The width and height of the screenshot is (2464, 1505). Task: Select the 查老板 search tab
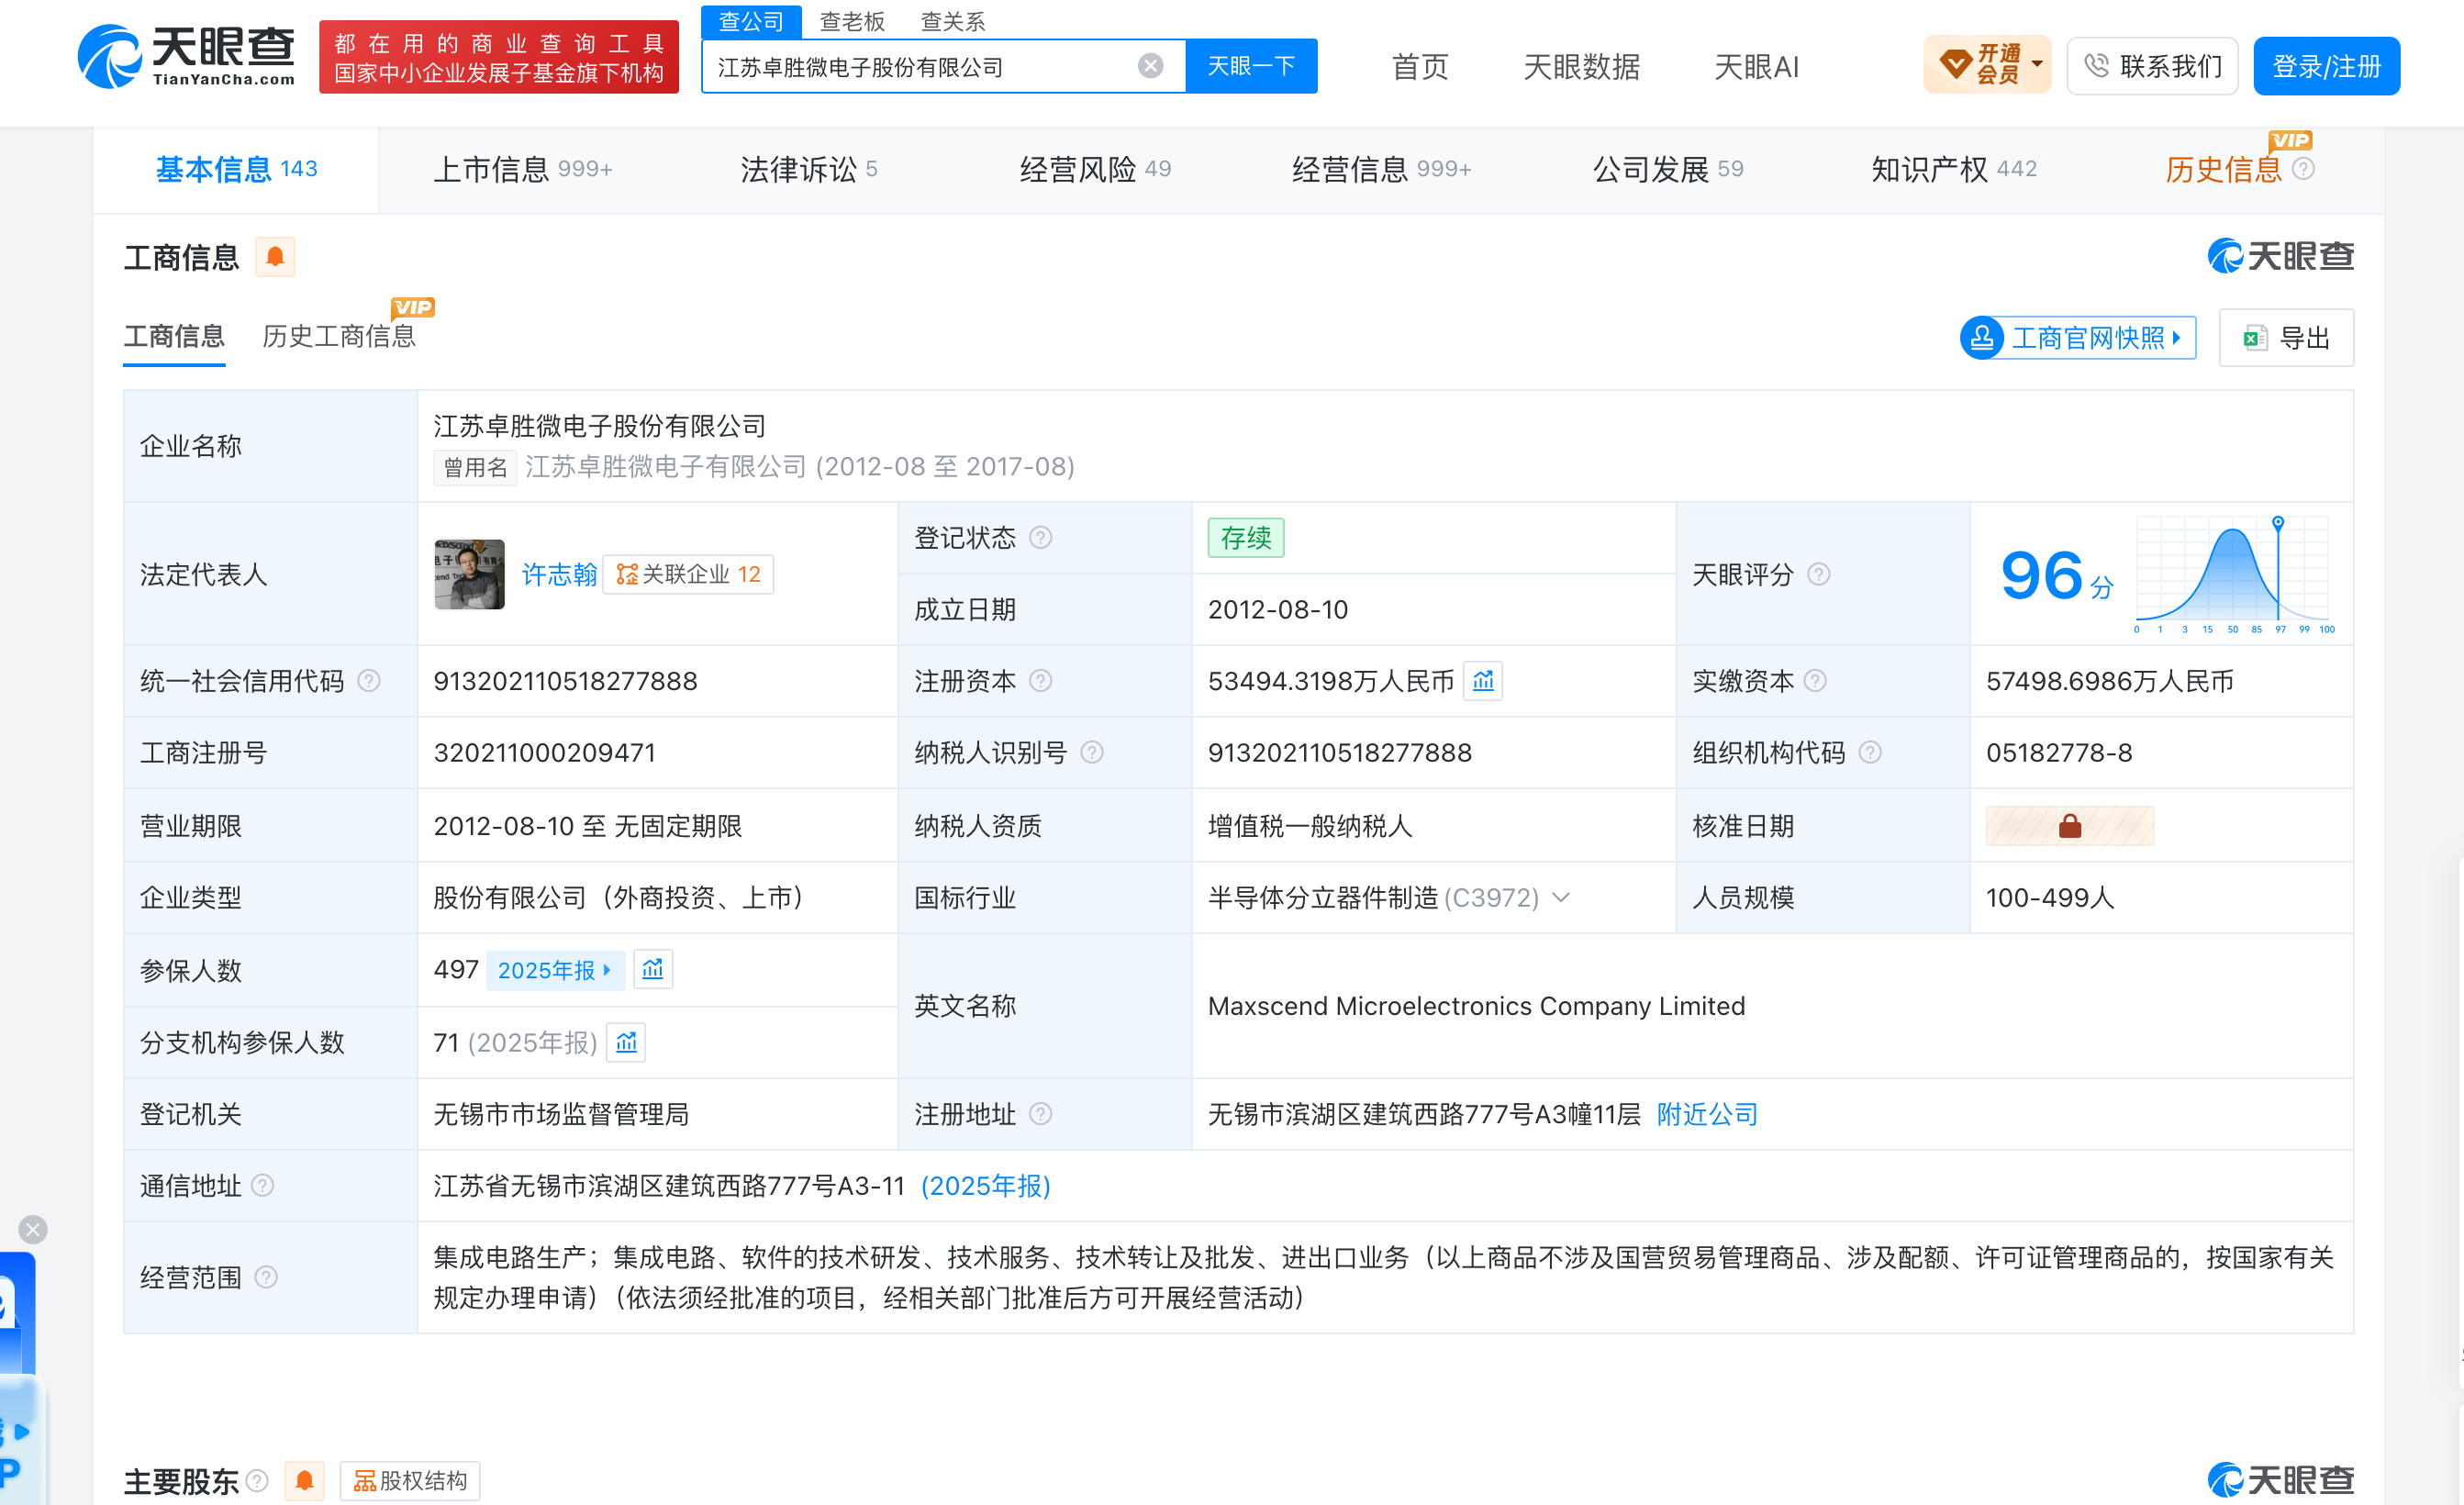(x=852, y=21)
